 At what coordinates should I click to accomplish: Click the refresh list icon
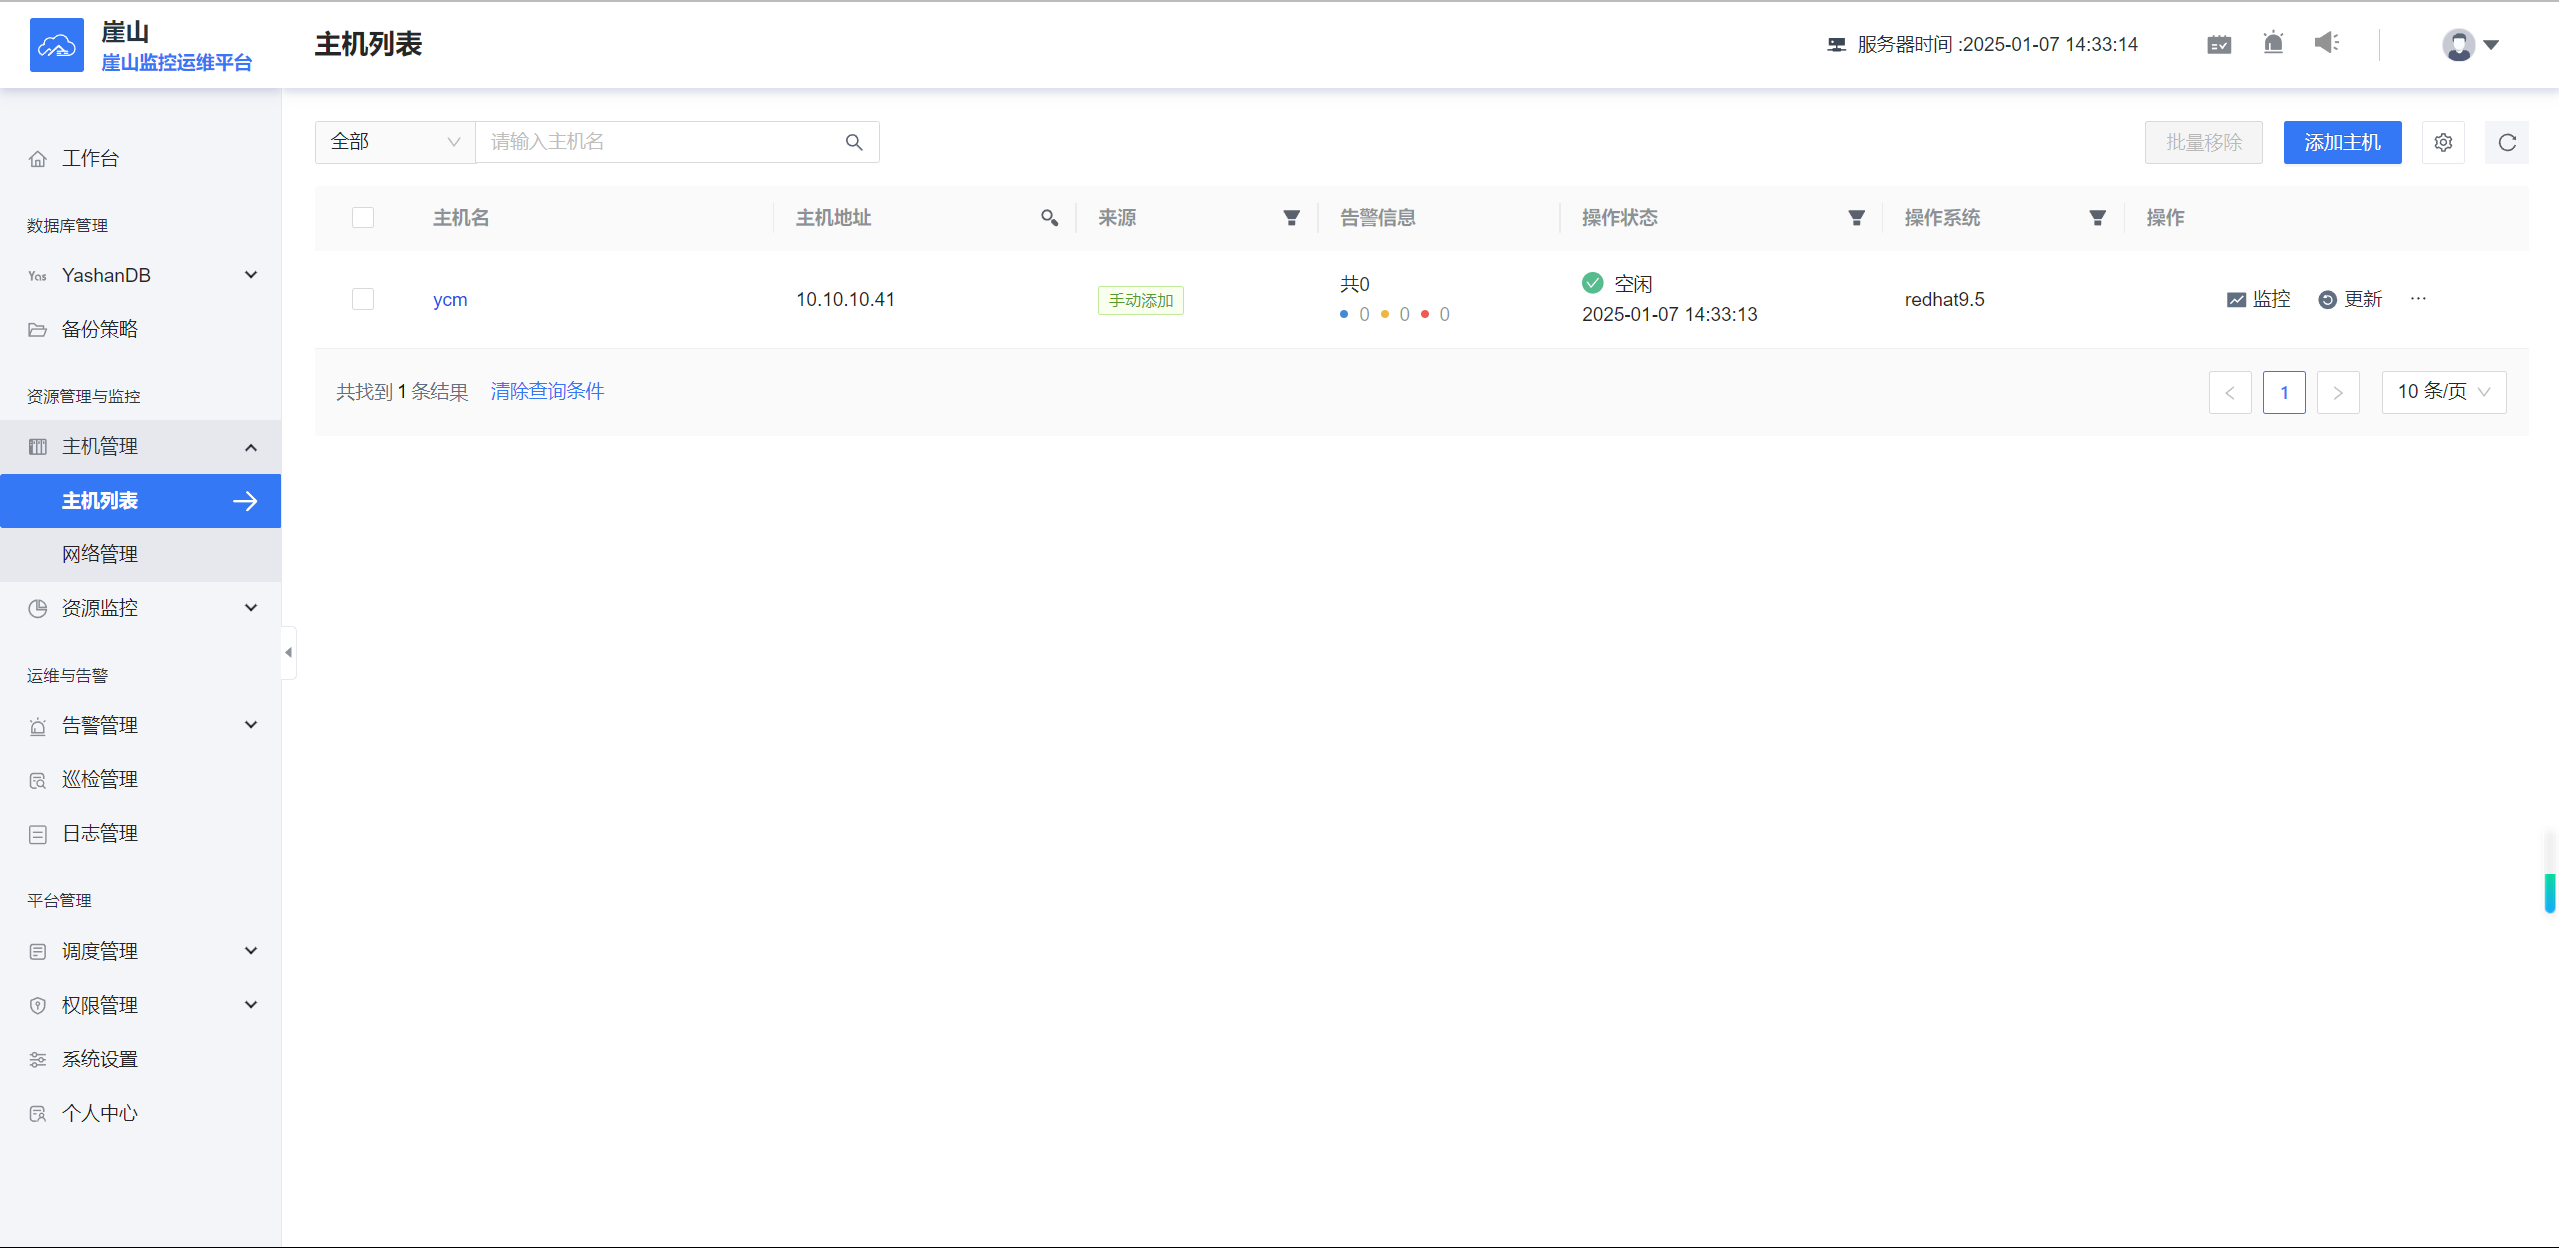[x=2506, y=142]
